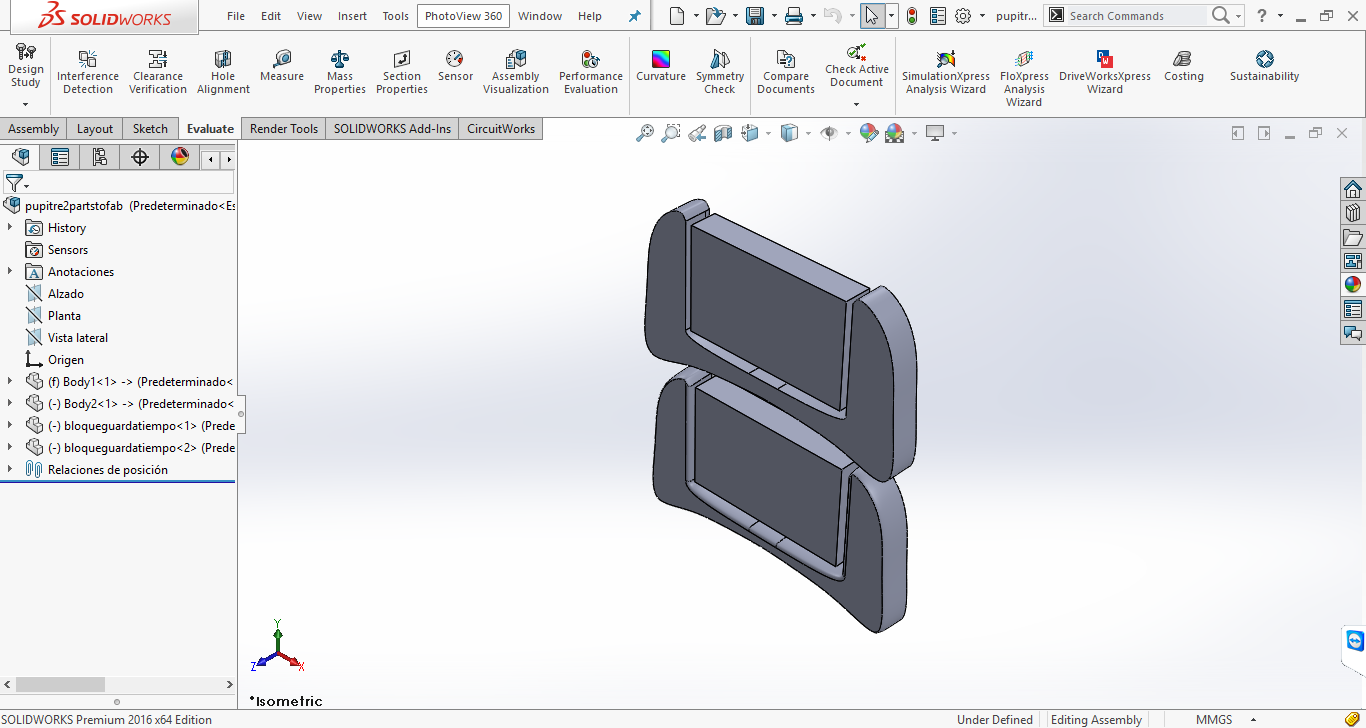The width and height of the screenshot is (1366, 728).
Task: Click Edit Appearance icon in view toolbar
Action: click(869, 133)
